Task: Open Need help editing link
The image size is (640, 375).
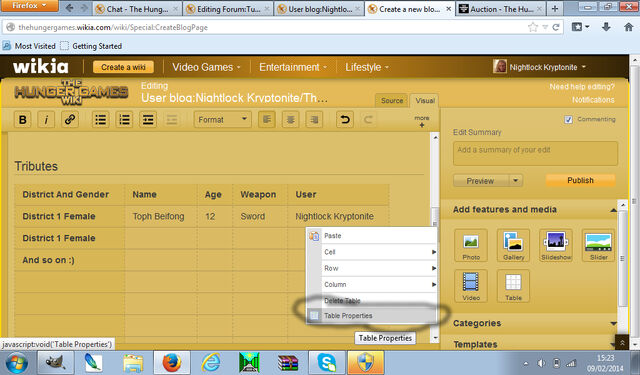Action: (x=582, y=87)
